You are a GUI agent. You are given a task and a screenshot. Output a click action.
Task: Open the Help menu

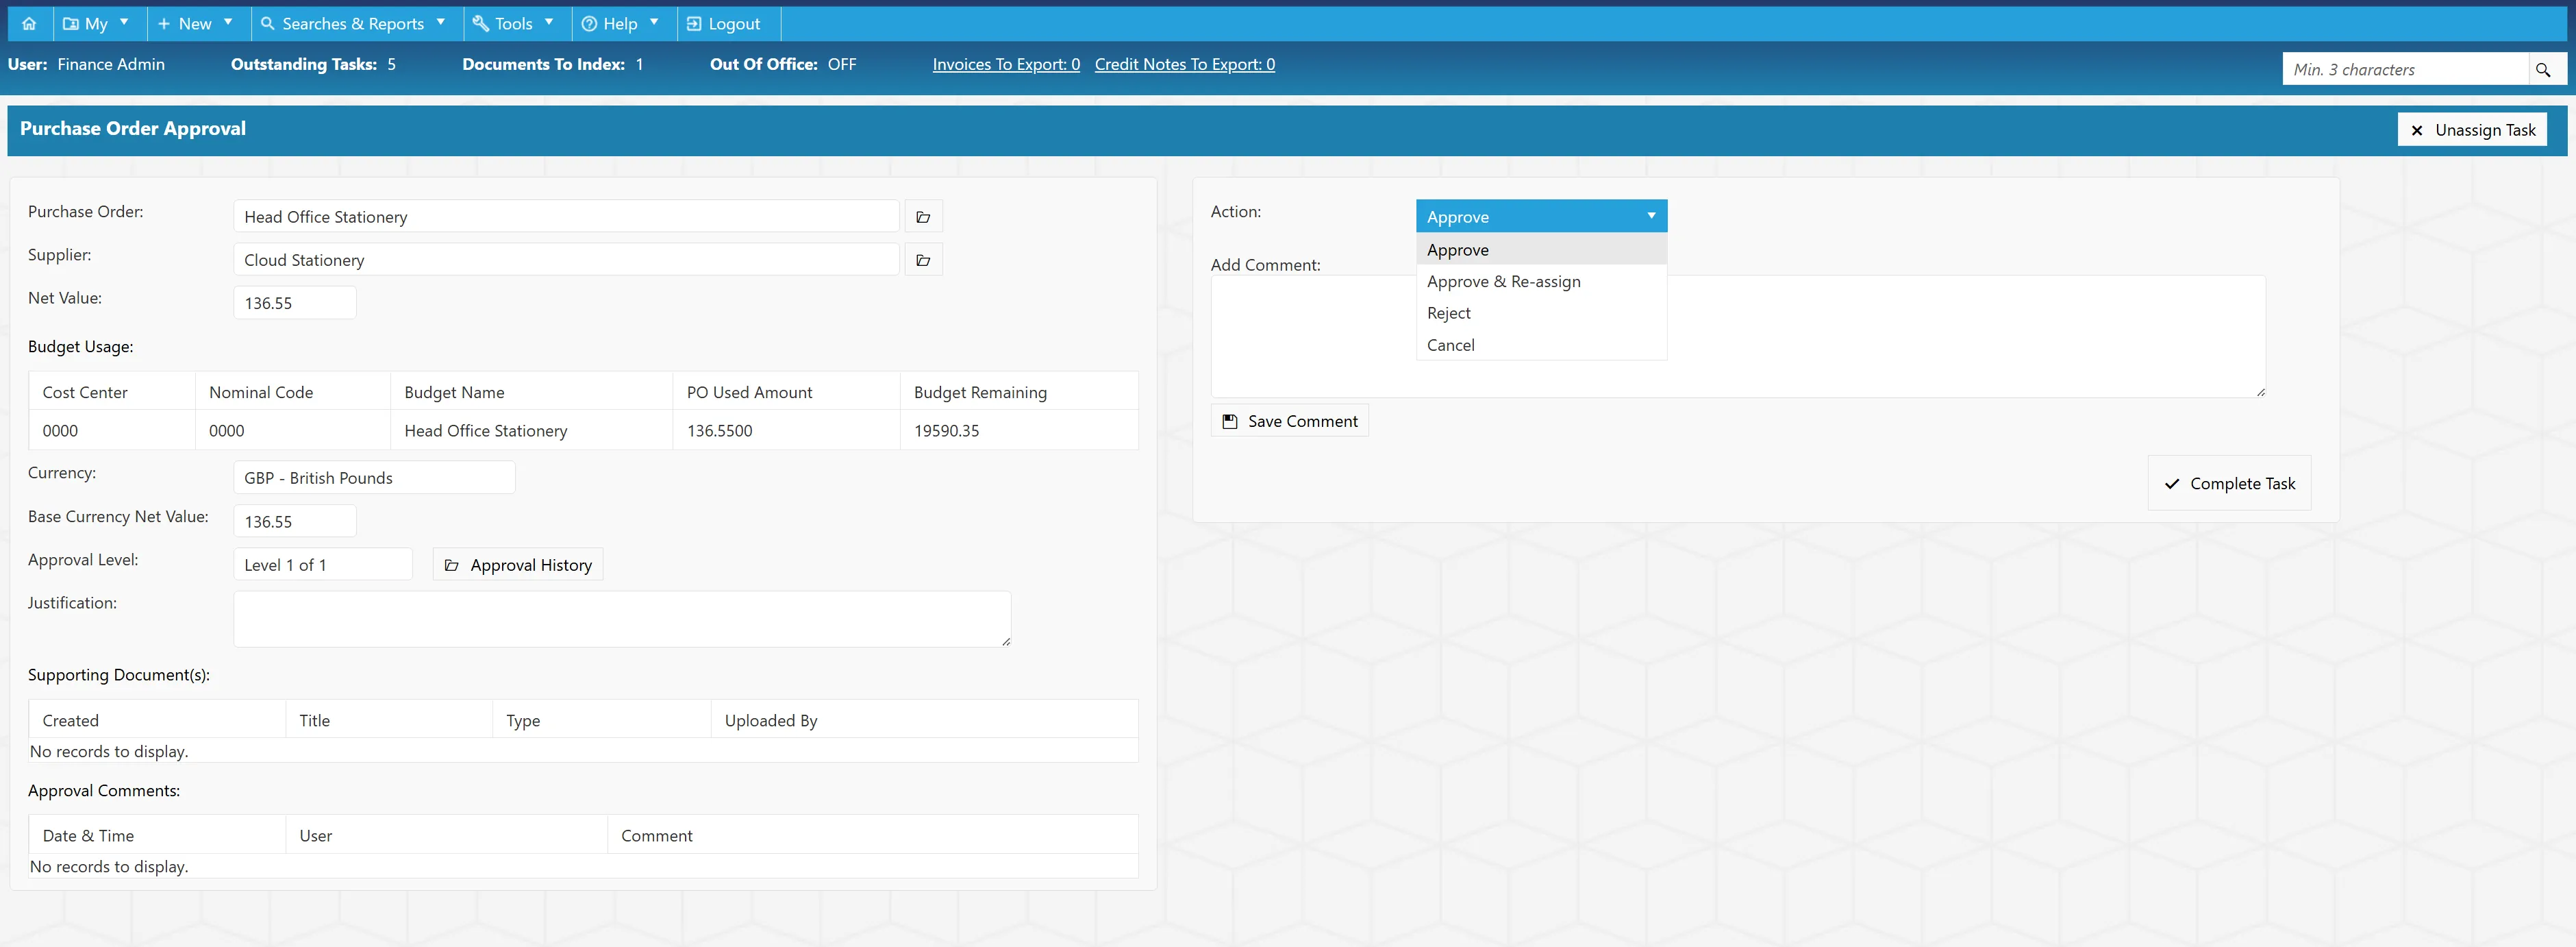621,24
